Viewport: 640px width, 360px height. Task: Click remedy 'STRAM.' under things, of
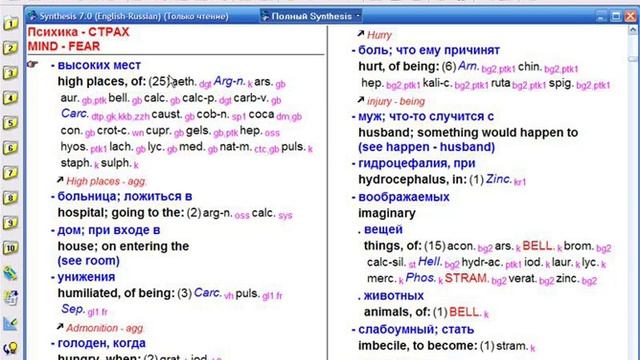[467, 278]
